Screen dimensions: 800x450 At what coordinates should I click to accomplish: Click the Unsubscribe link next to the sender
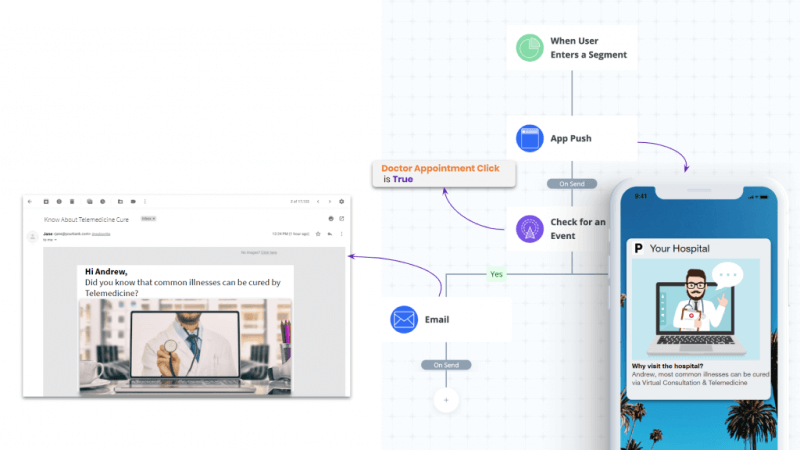[x=103, y=234]
